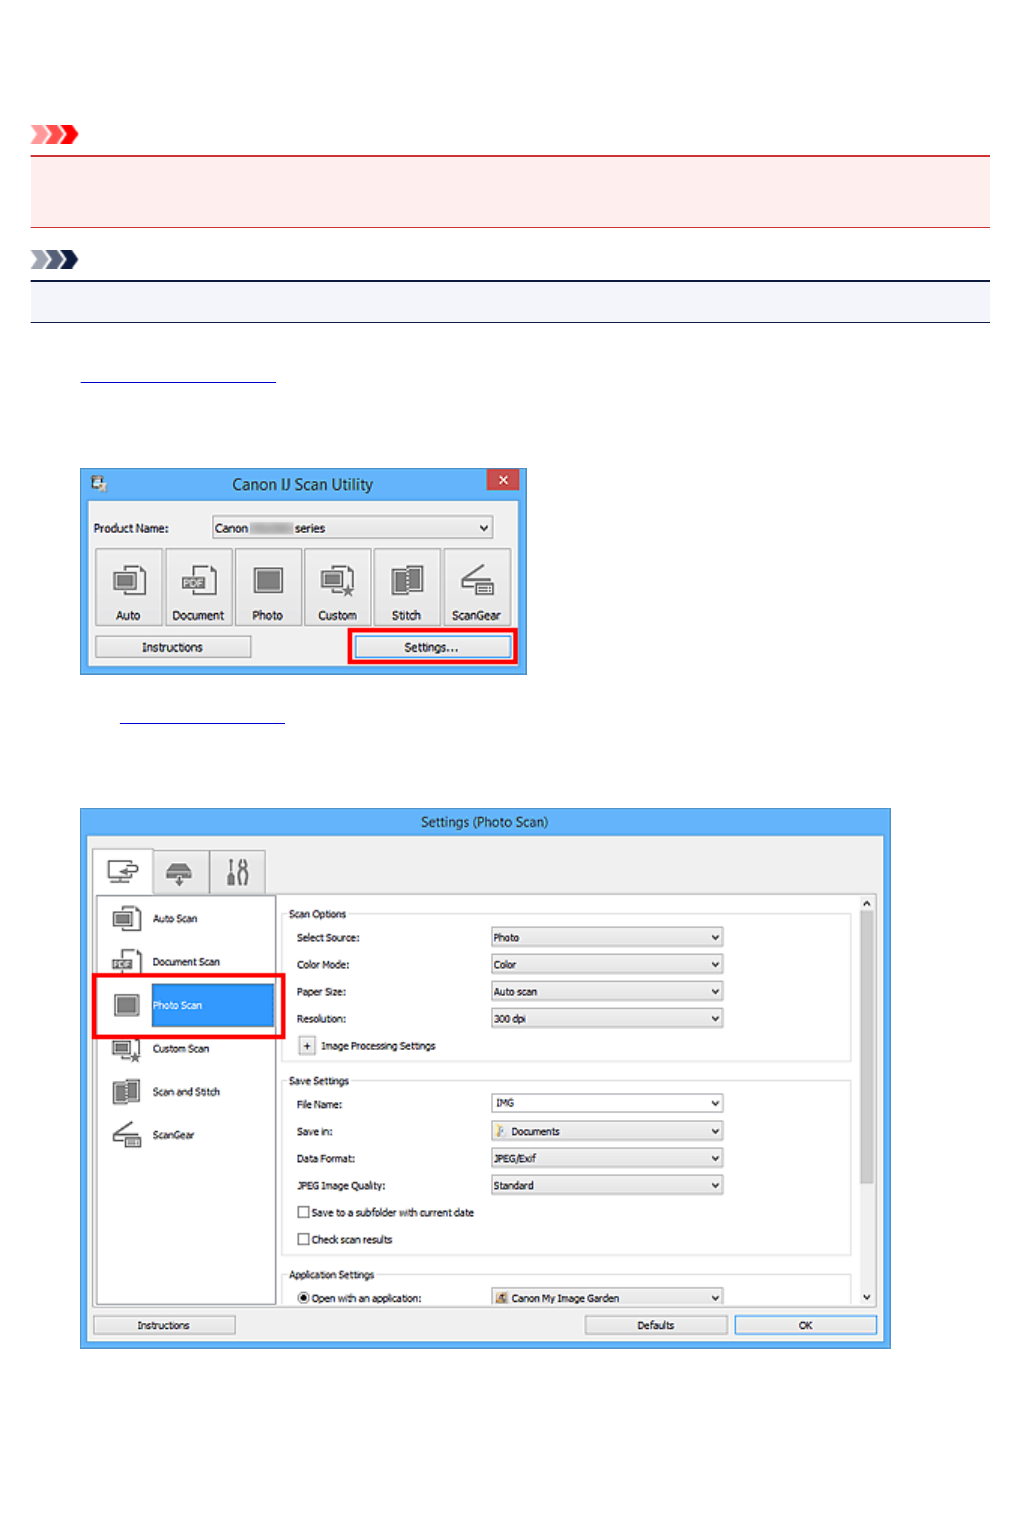Viewport: 1021px width, 1514px height.
Task: Enable Save to a subfolder with current date
Action: pyautogui.click(x=304, y=1212)
